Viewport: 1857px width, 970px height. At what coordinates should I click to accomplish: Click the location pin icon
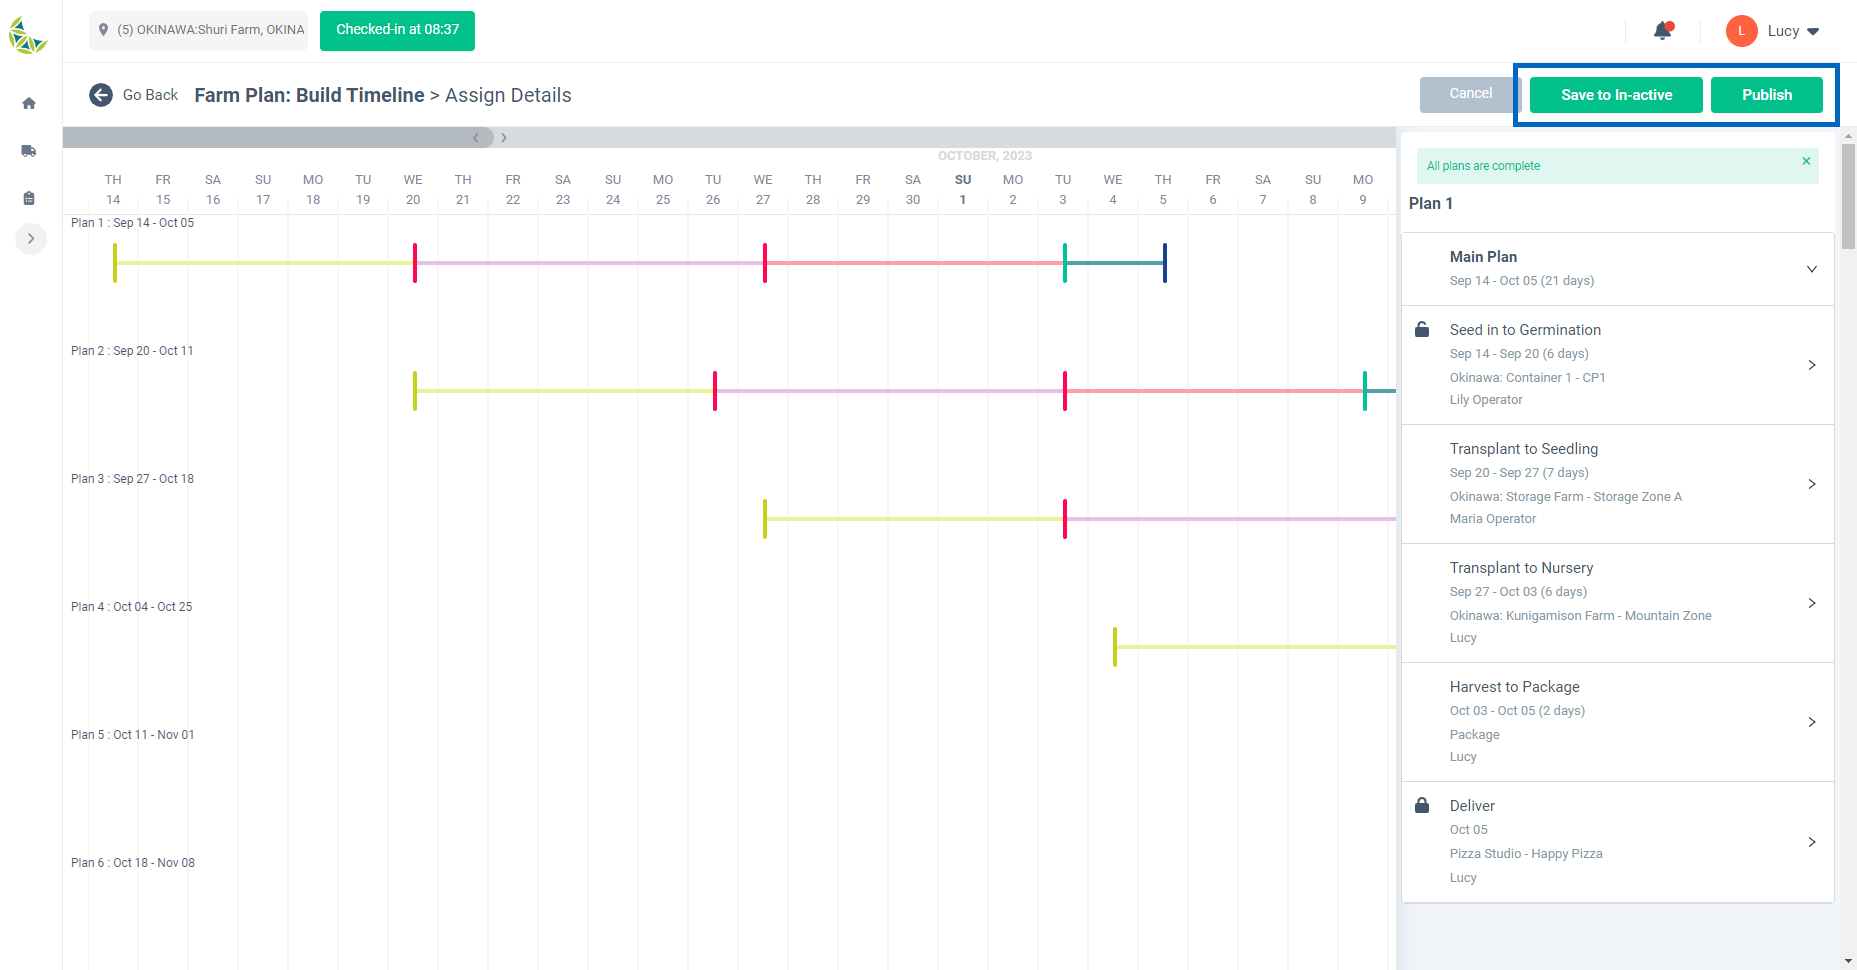tap(103, 30)
